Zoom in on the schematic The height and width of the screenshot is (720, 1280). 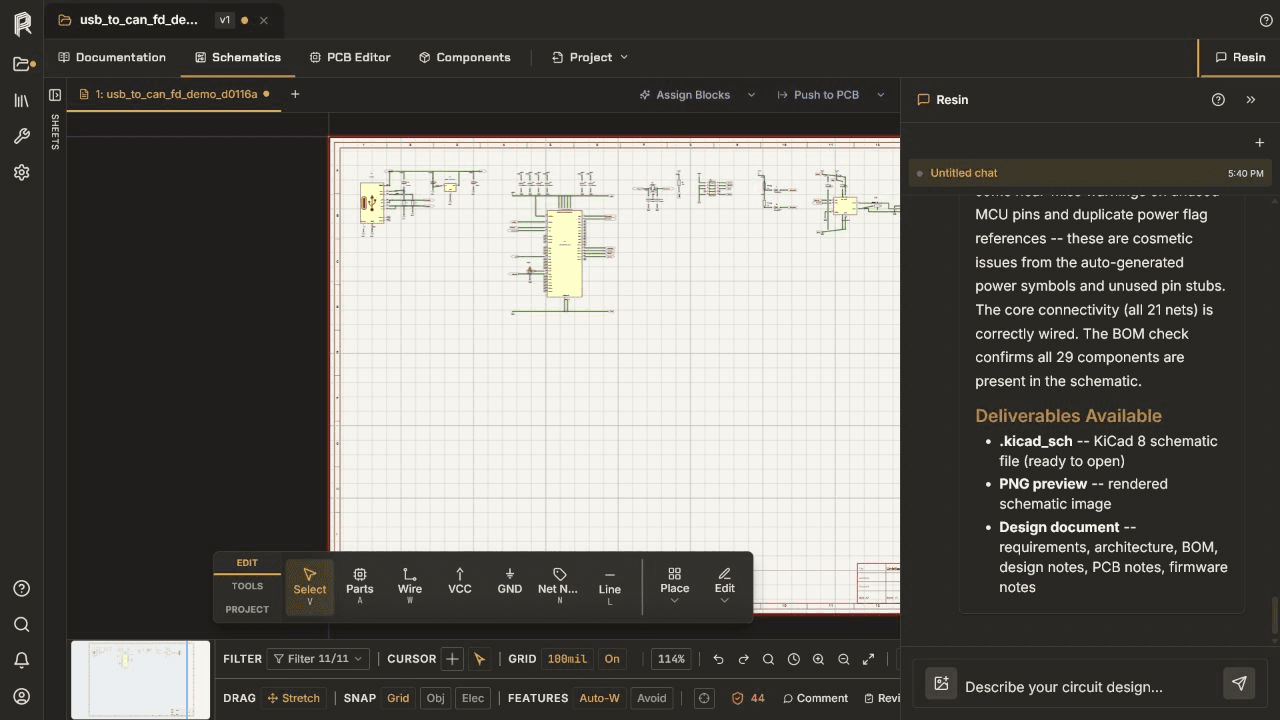point(818,659)
